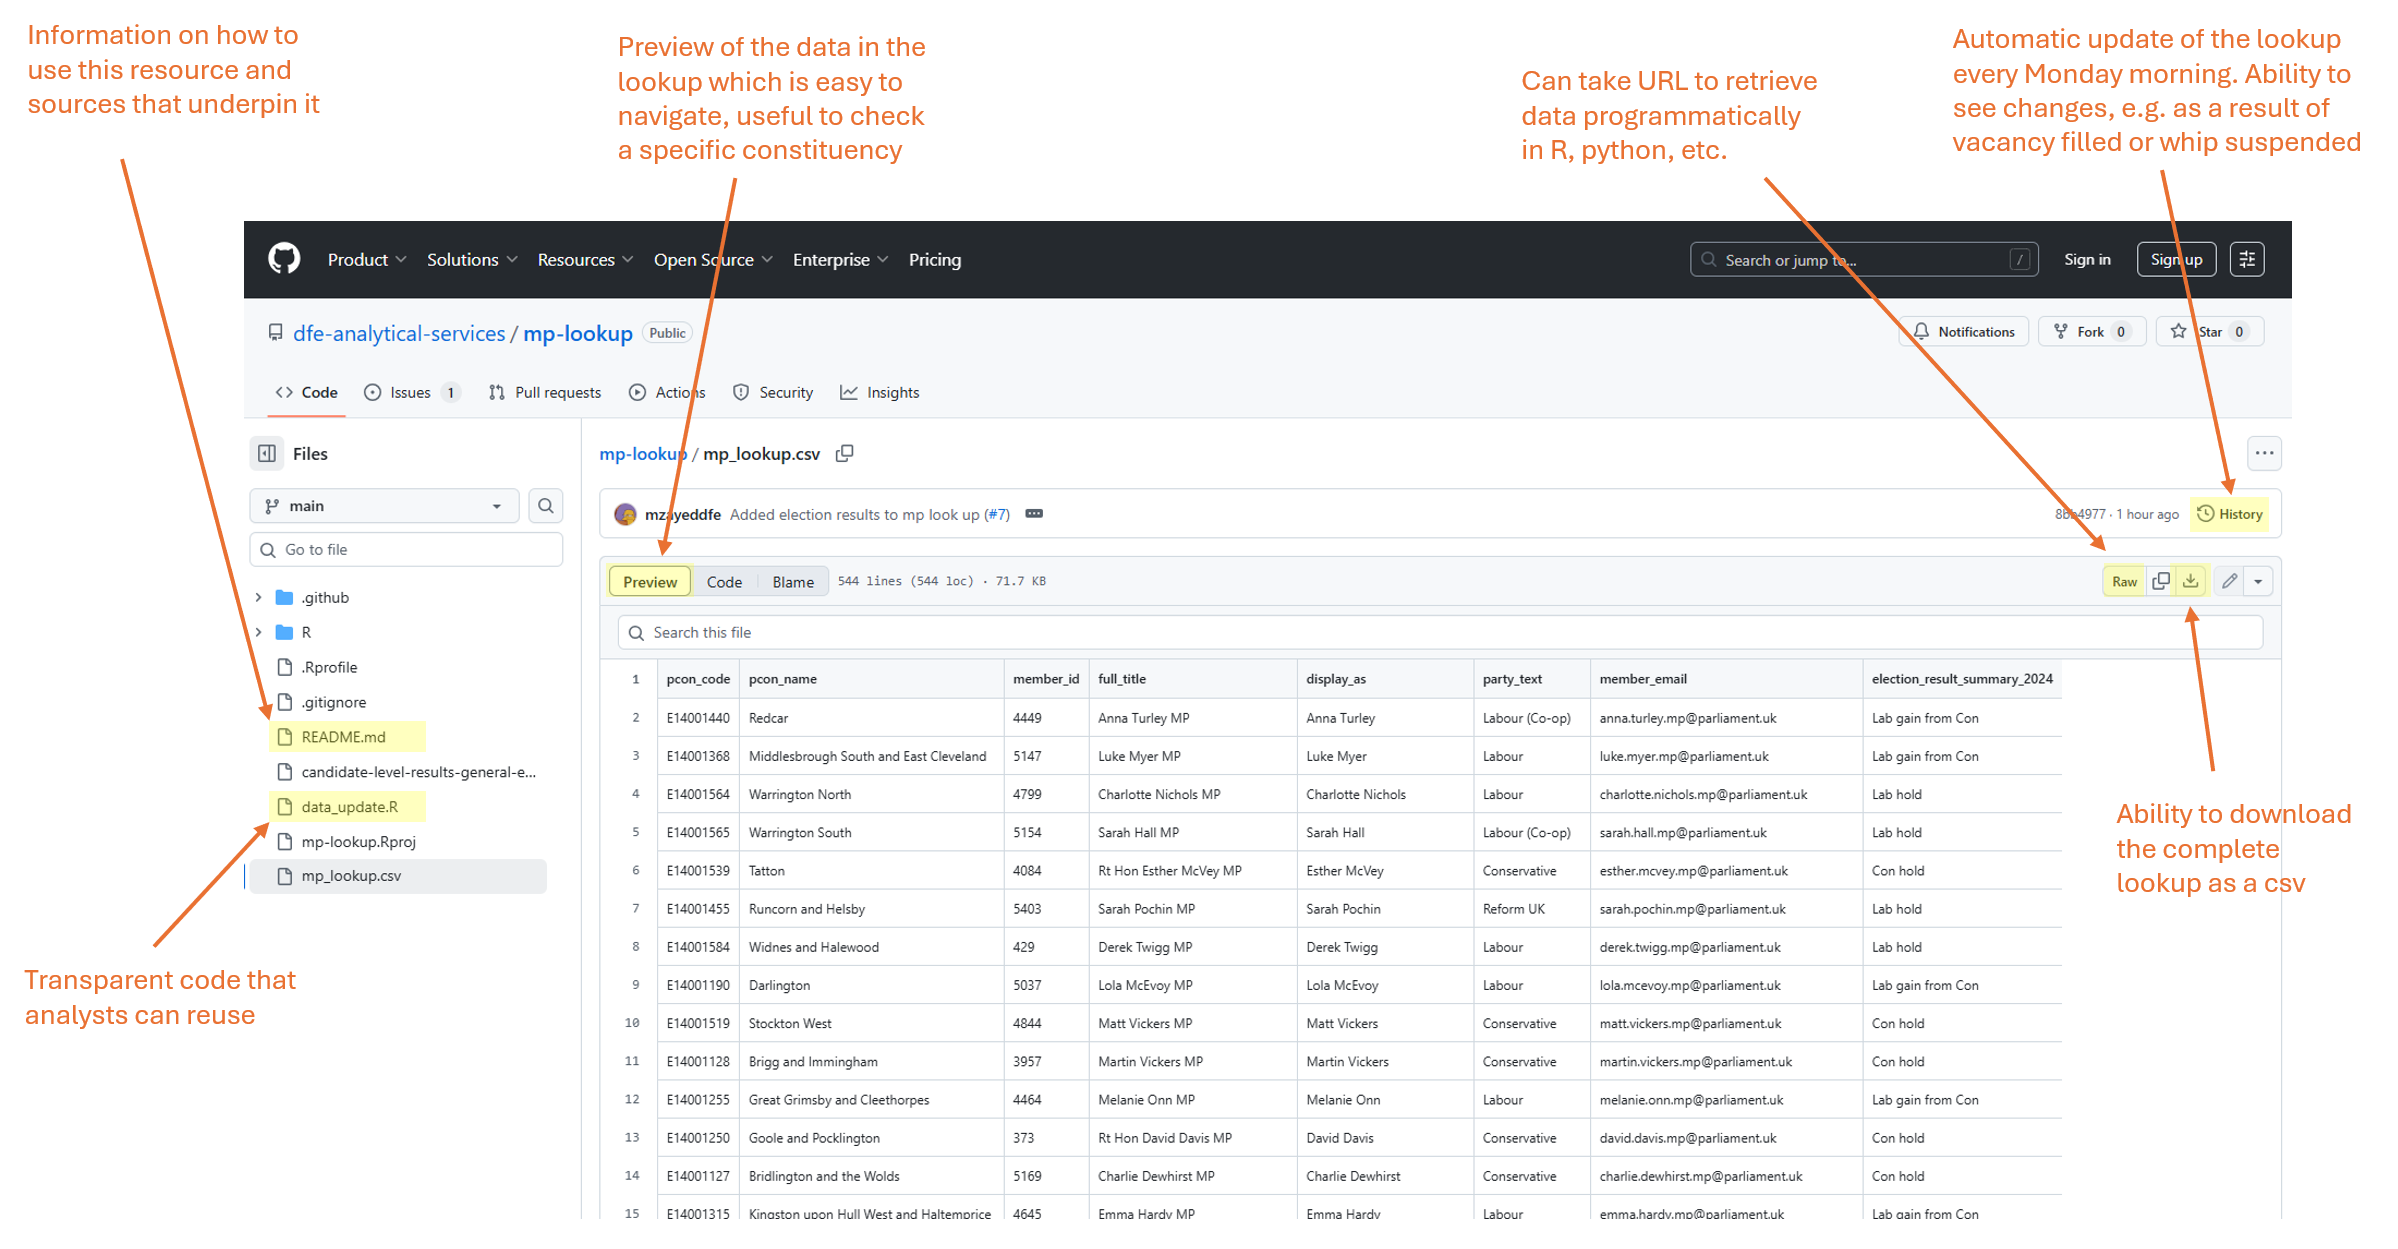Viewport: 2398px width, 1249px height.
Task: Star the repository
Action: click(2210, 332)
